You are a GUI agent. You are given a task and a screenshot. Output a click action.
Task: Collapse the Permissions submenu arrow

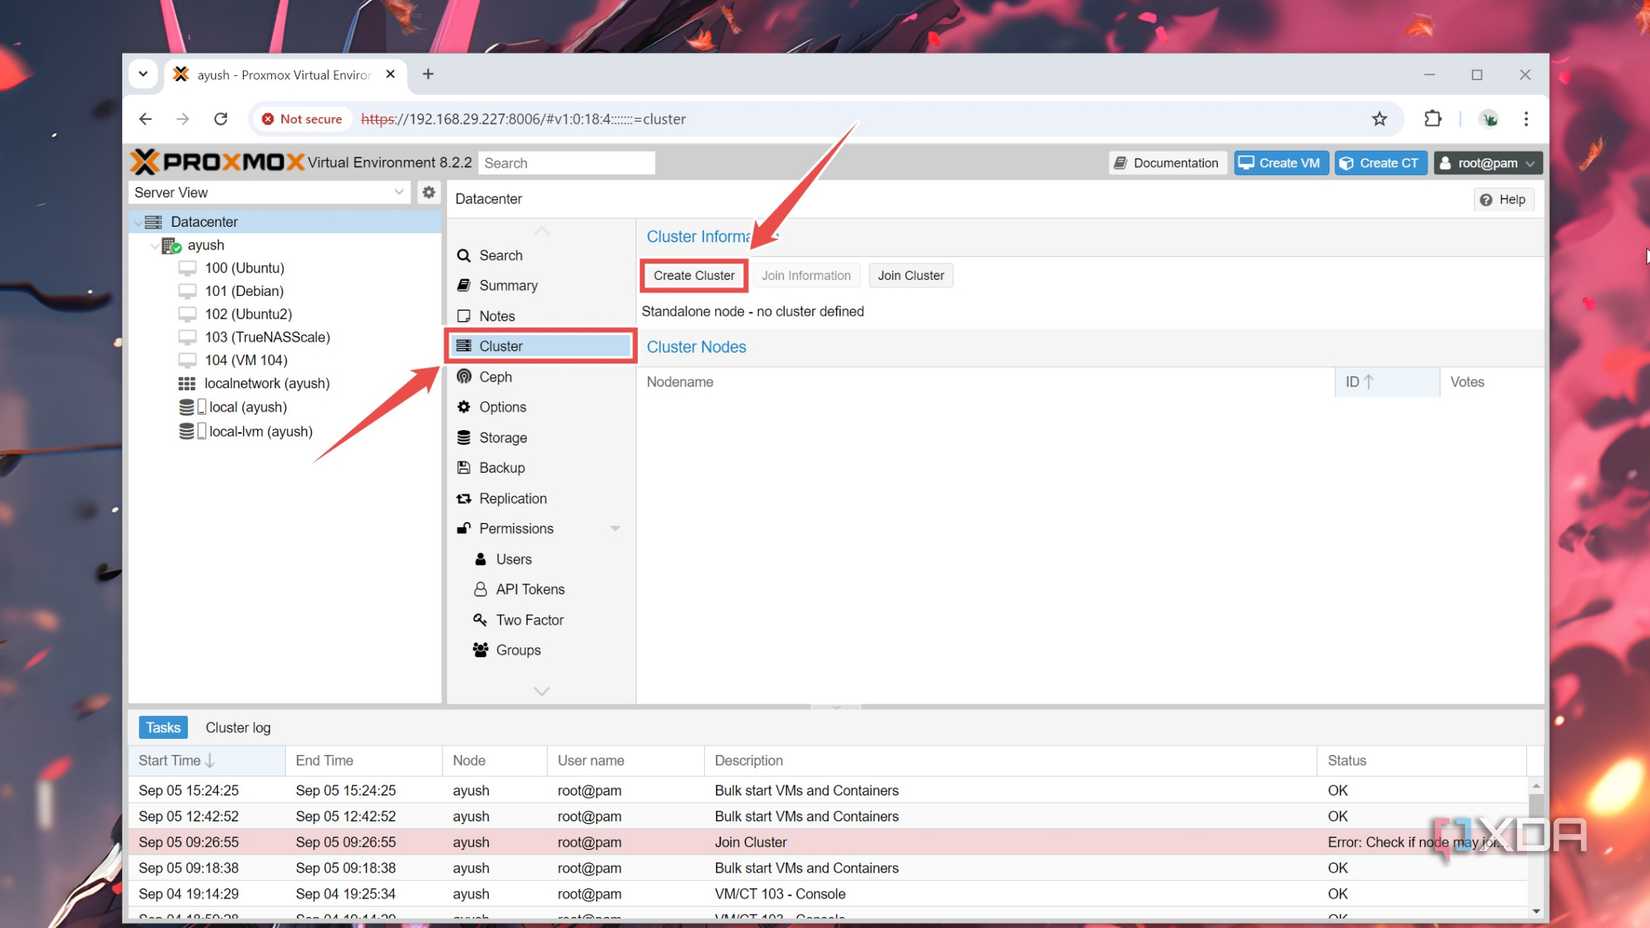point(615,528)
